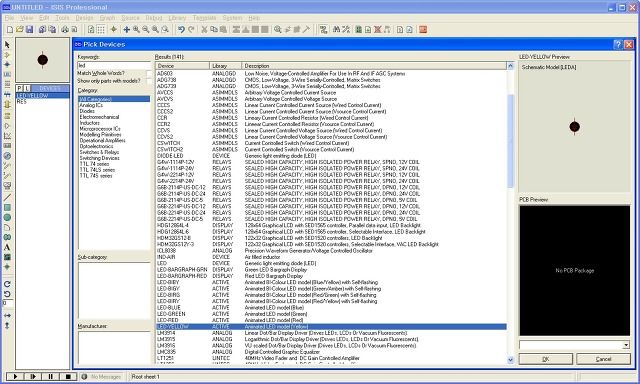Click the results list scroll-up arrow

point(510,66)
